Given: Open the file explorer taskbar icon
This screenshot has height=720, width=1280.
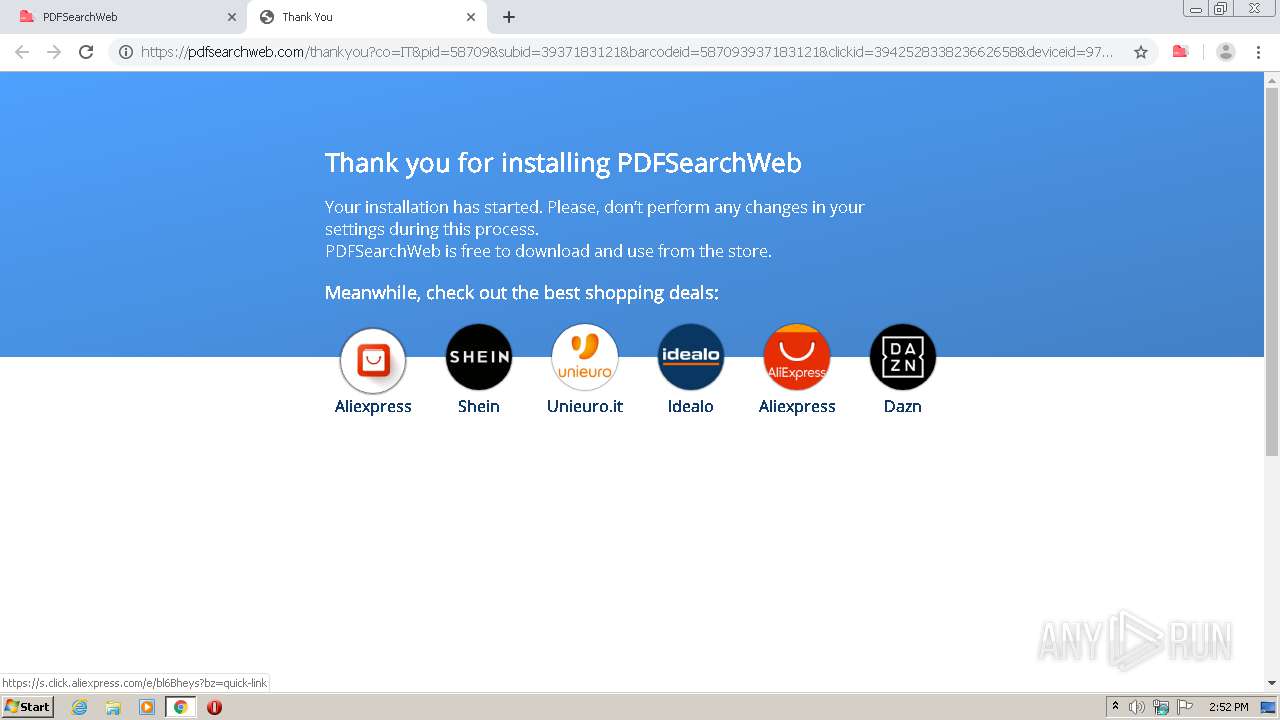Looking at the screenshot, I should tap(113, 707).
